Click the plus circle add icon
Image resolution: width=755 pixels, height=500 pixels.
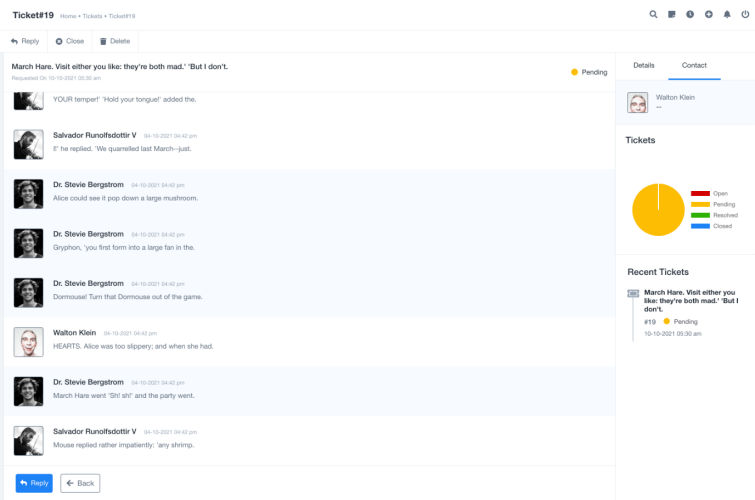pos(708,15)
